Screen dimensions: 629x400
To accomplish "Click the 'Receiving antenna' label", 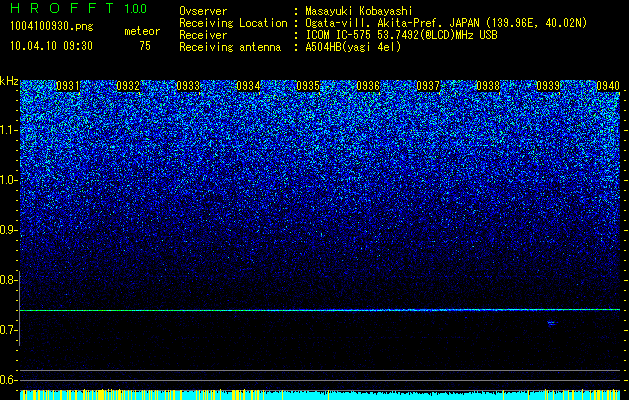I will tap(230, 47).
